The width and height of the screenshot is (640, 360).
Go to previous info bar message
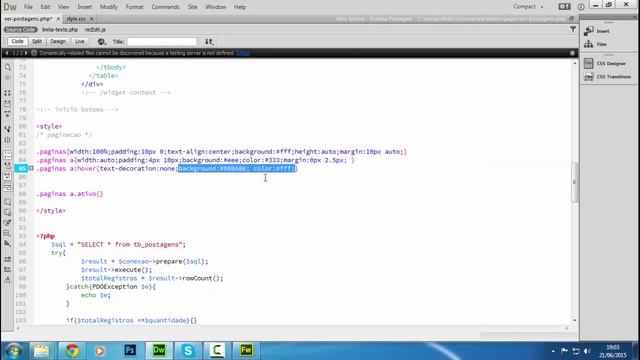[7, 53]
